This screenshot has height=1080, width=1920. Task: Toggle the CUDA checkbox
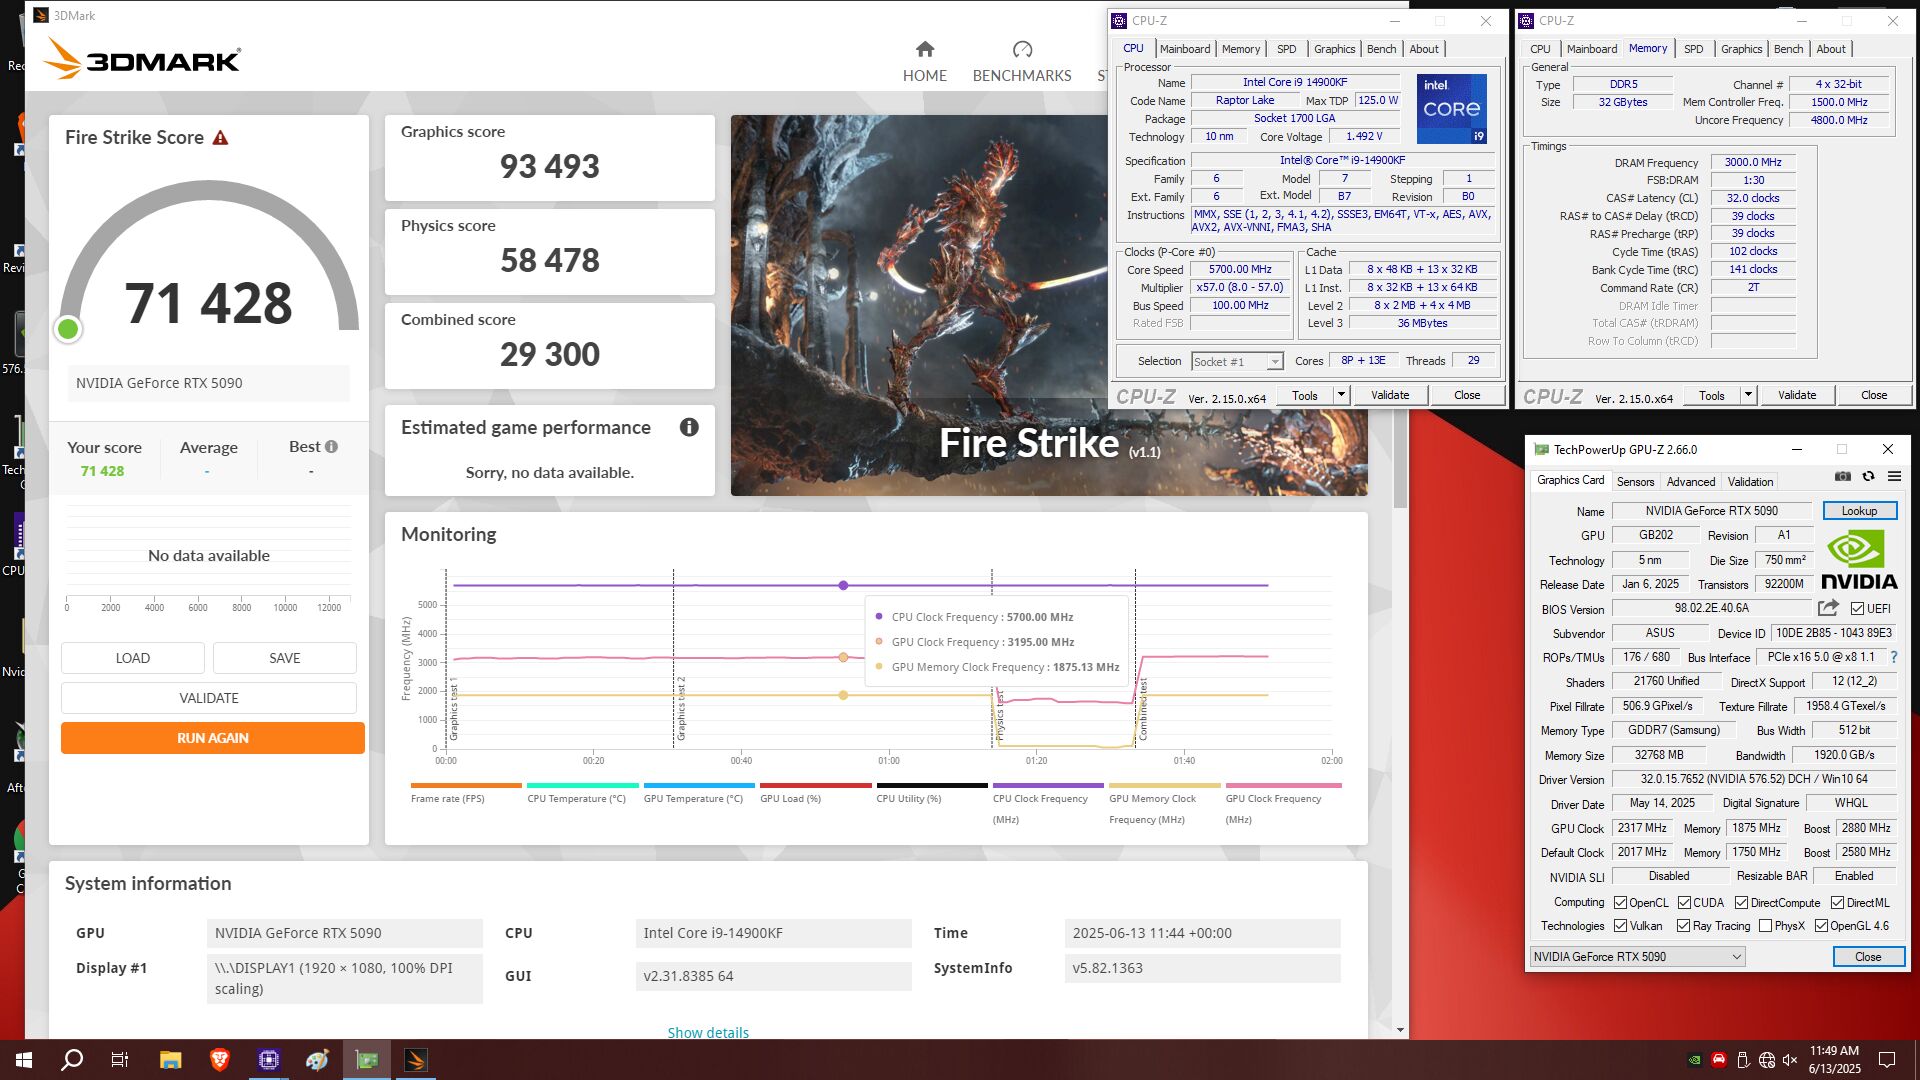pos(1684,903)
